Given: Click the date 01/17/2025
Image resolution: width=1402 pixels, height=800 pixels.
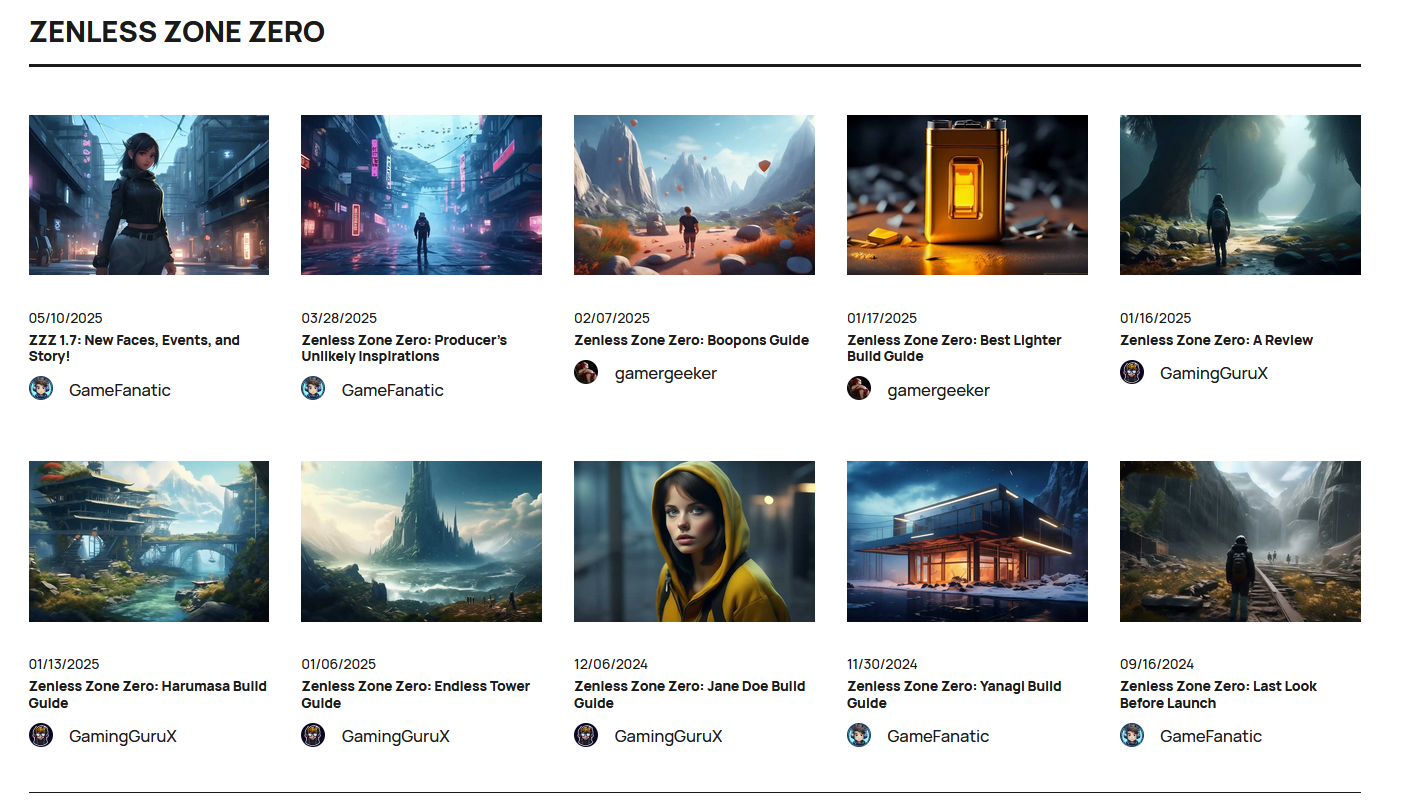Looking at the screenshot, I should pos(882,318).
